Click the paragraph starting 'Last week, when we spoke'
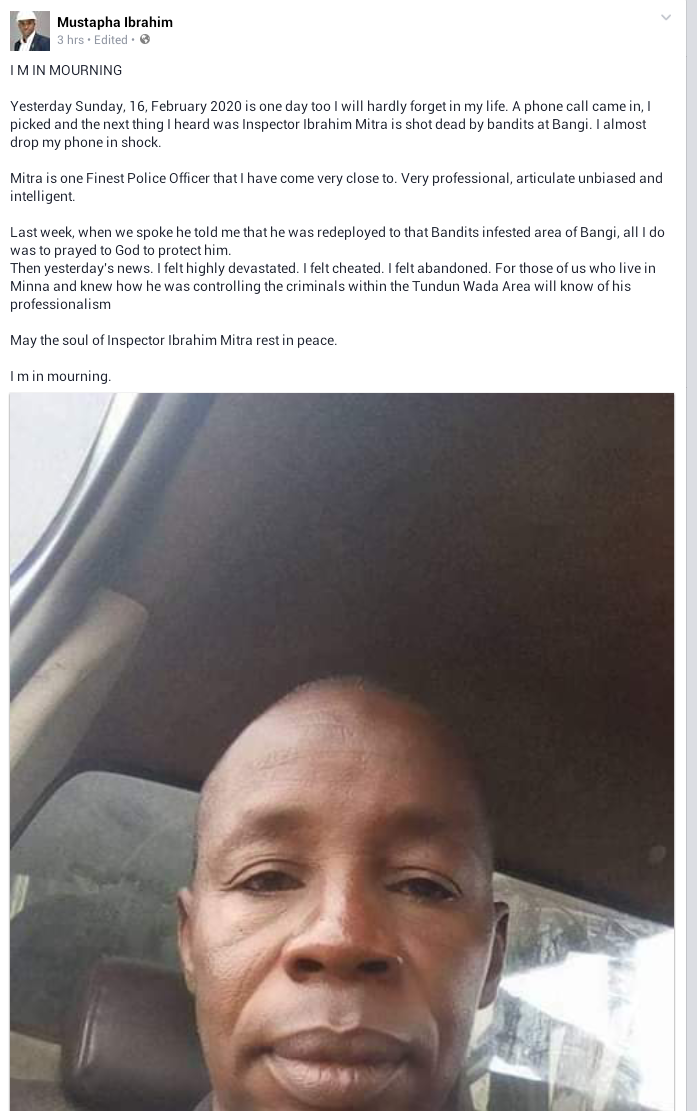 (x=337, y=241)
